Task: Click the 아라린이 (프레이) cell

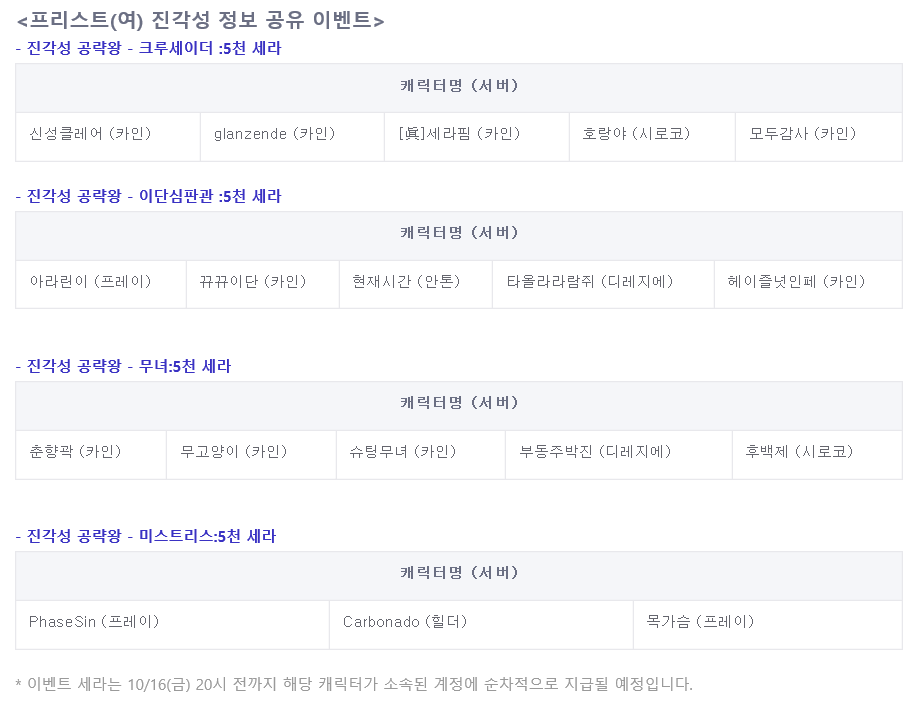Action: click(x=101, y=284)
